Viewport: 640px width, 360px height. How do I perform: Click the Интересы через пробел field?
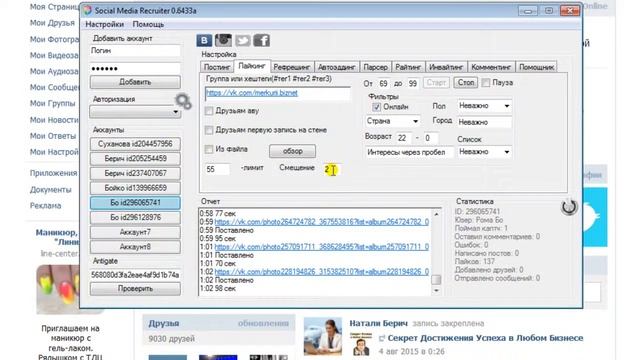[409, 152]
